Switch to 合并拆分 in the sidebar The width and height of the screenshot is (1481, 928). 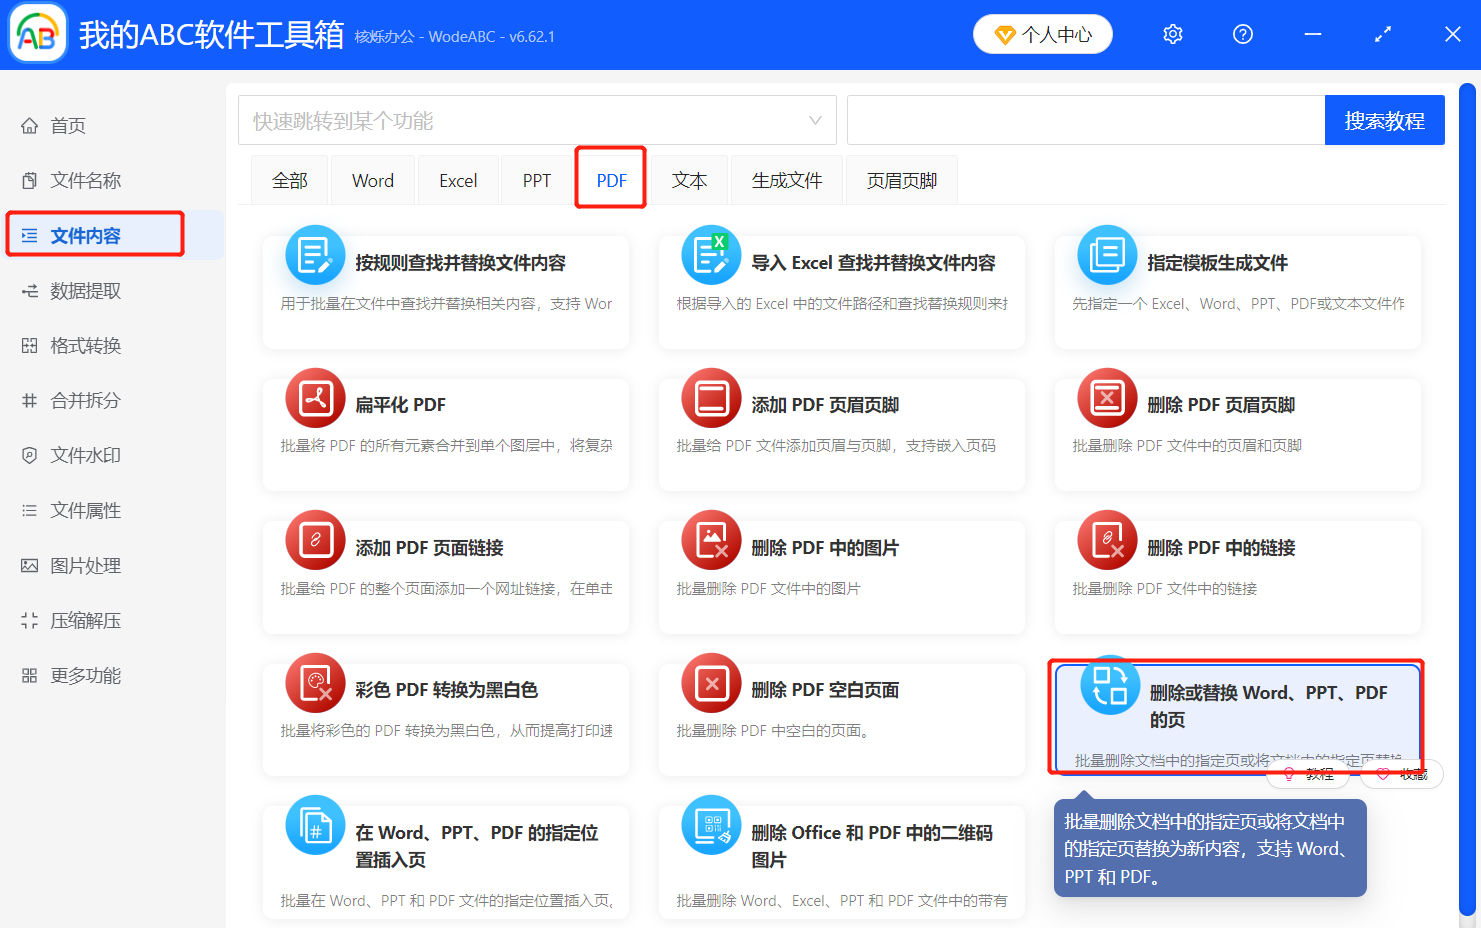tap(80, 400)
